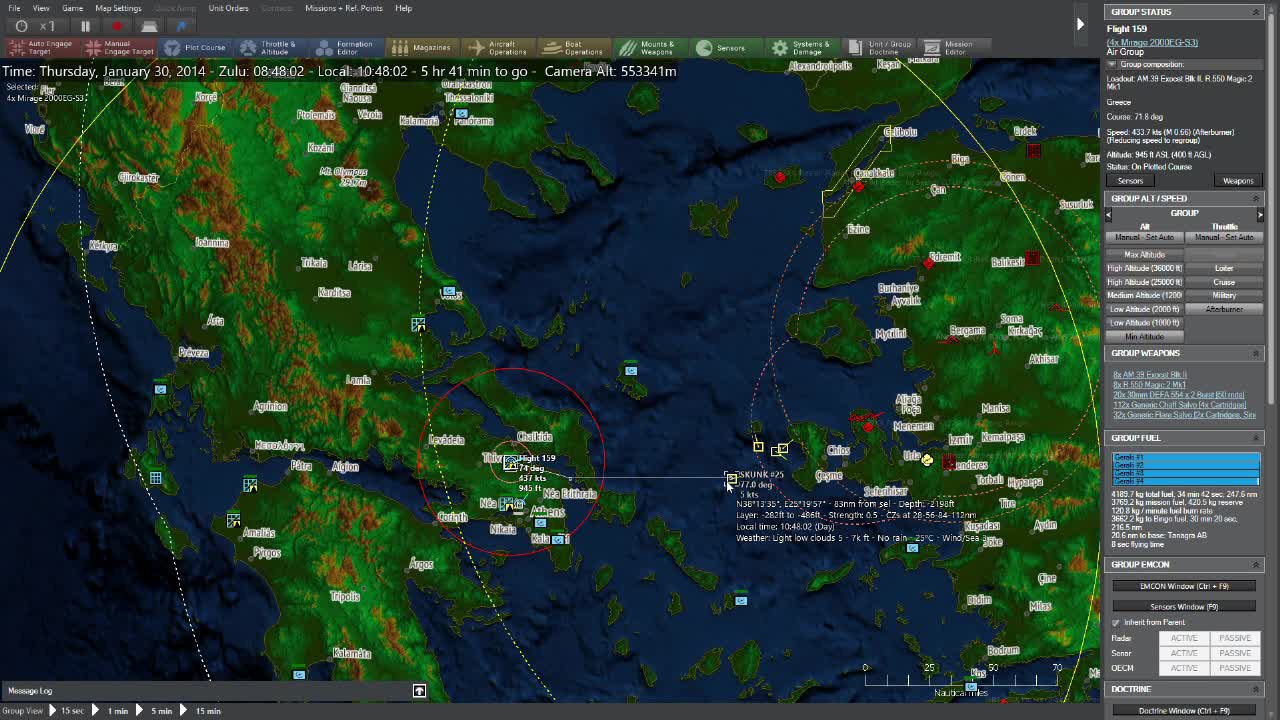
Task: Open the Map Settings menu
Action: click(x=118, y=8)
